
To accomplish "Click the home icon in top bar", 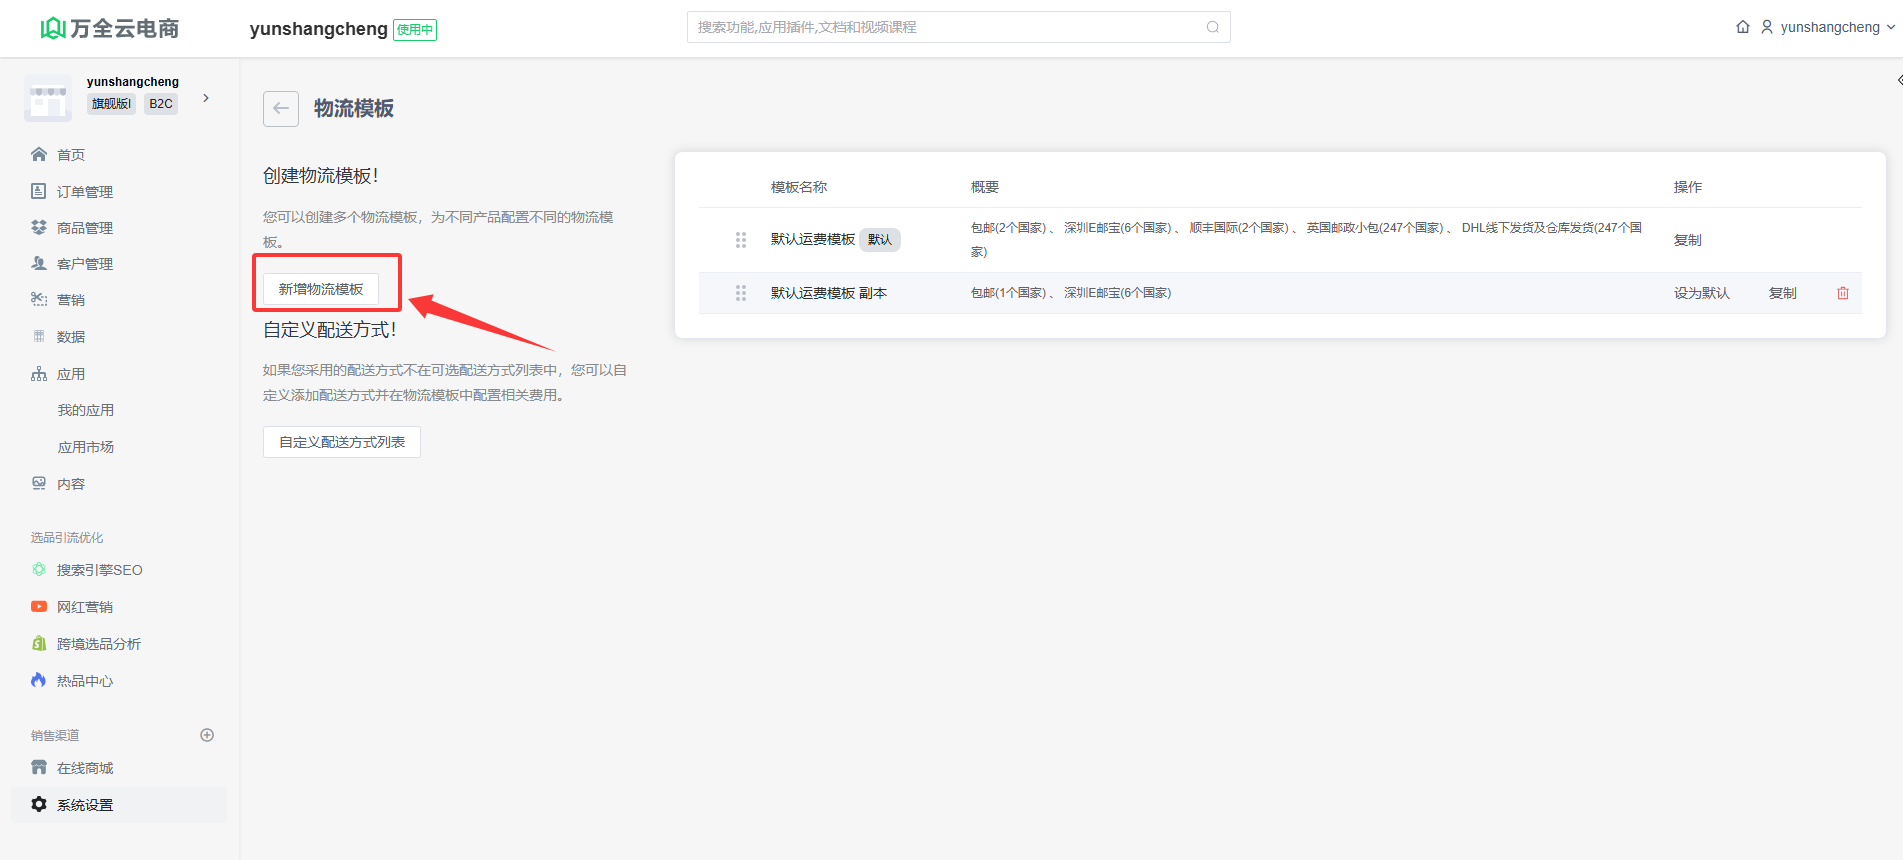I will coord(1743,27).
